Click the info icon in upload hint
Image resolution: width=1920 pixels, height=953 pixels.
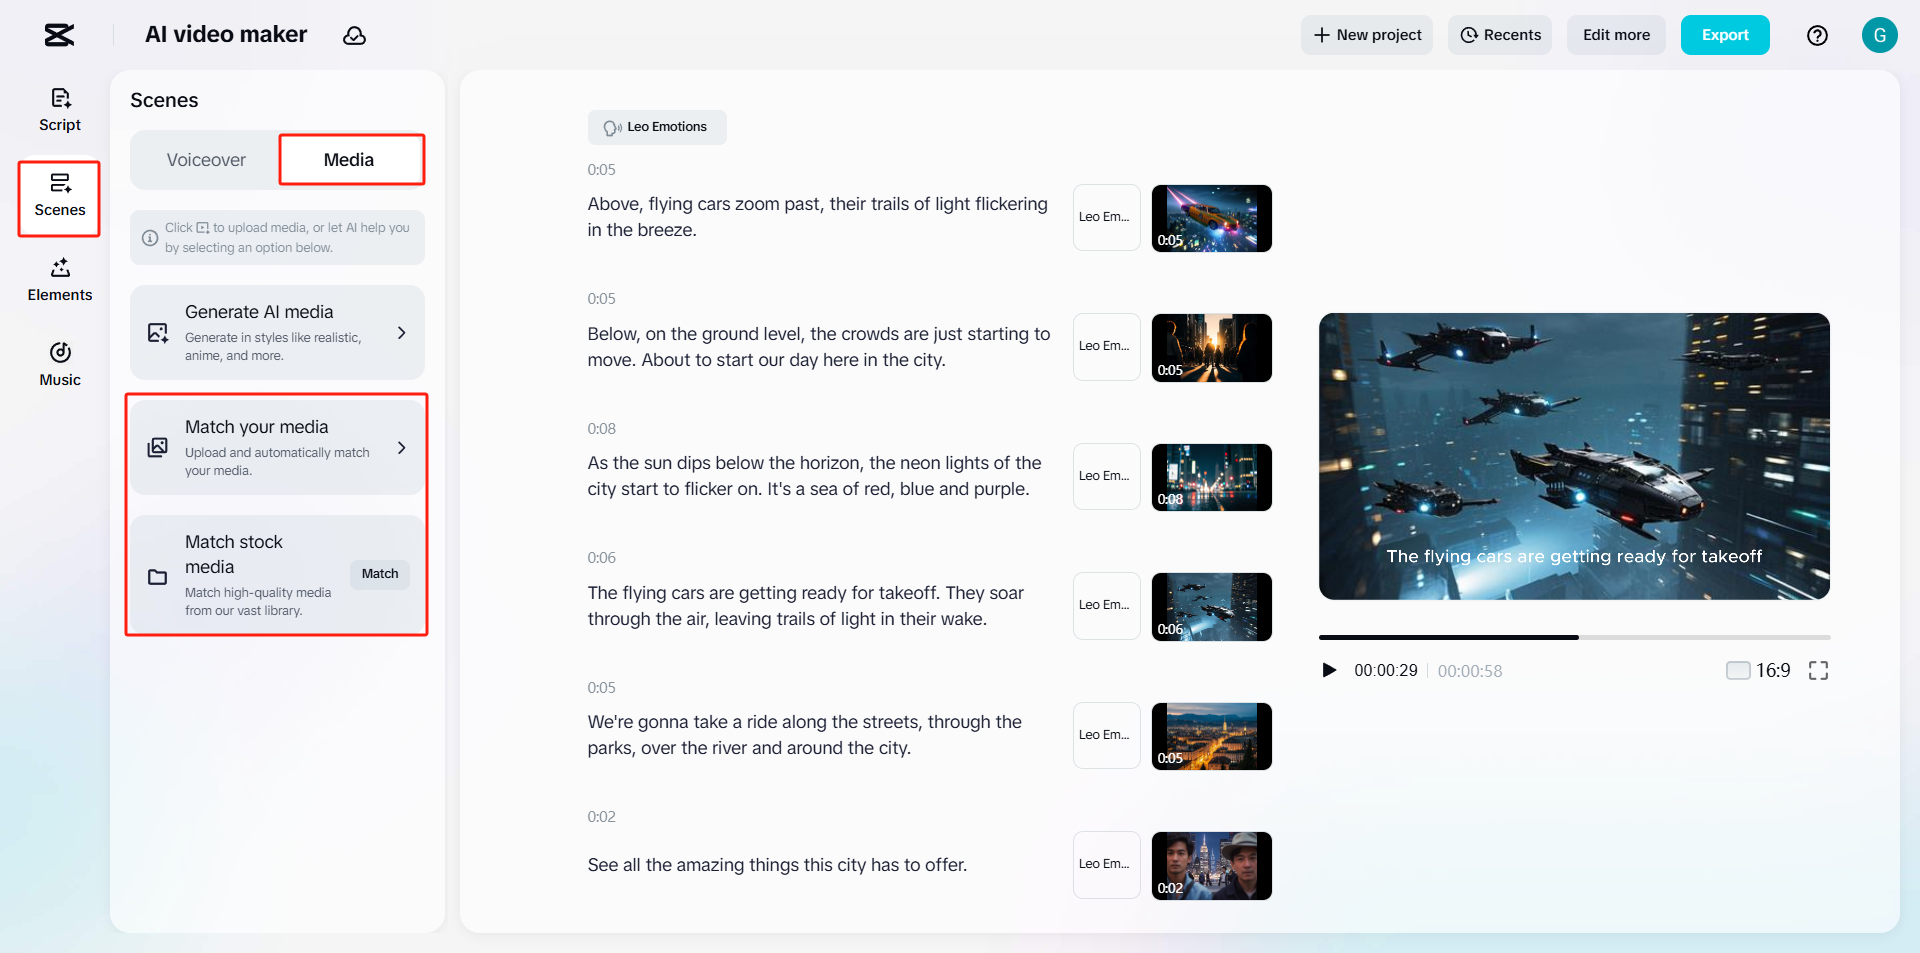pos(150,238)
